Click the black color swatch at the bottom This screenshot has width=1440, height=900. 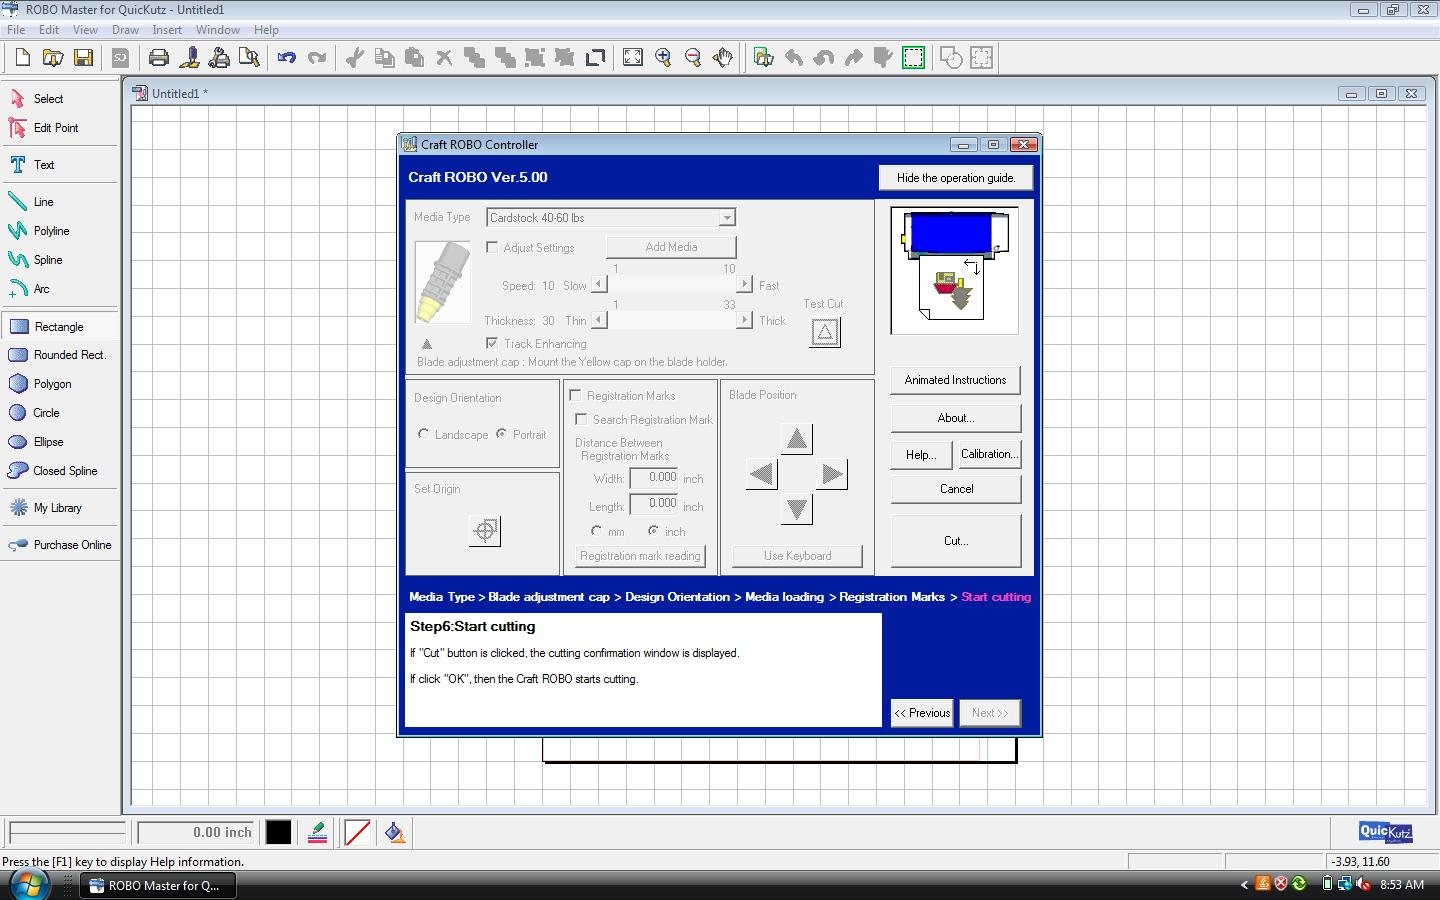point(279,832)
